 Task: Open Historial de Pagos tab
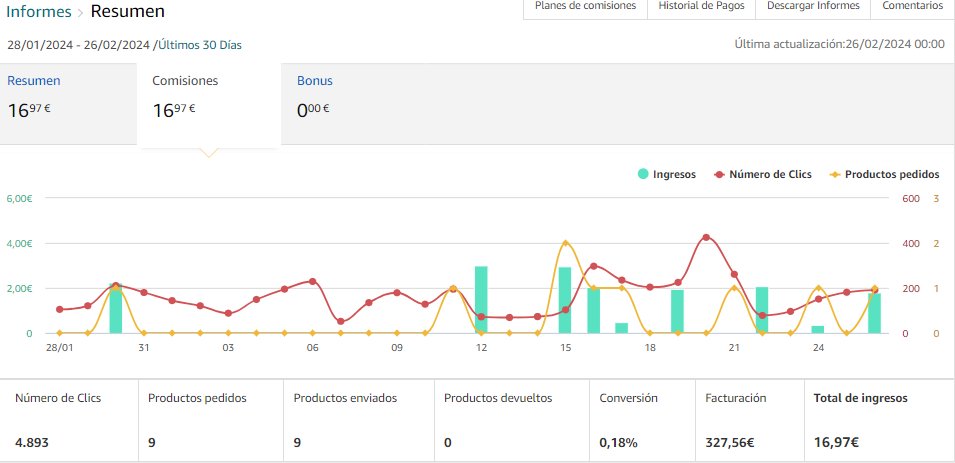(x=701, y=7)
